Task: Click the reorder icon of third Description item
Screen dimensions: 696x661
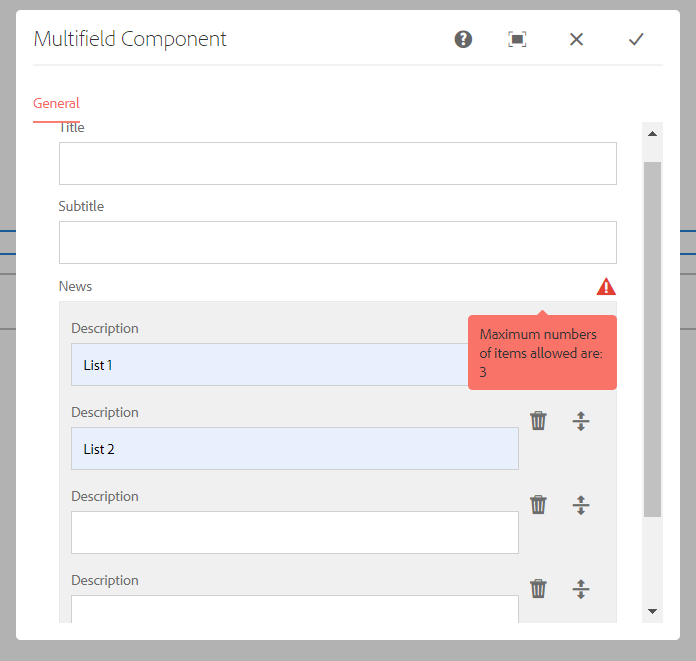Action: point(581,504)
